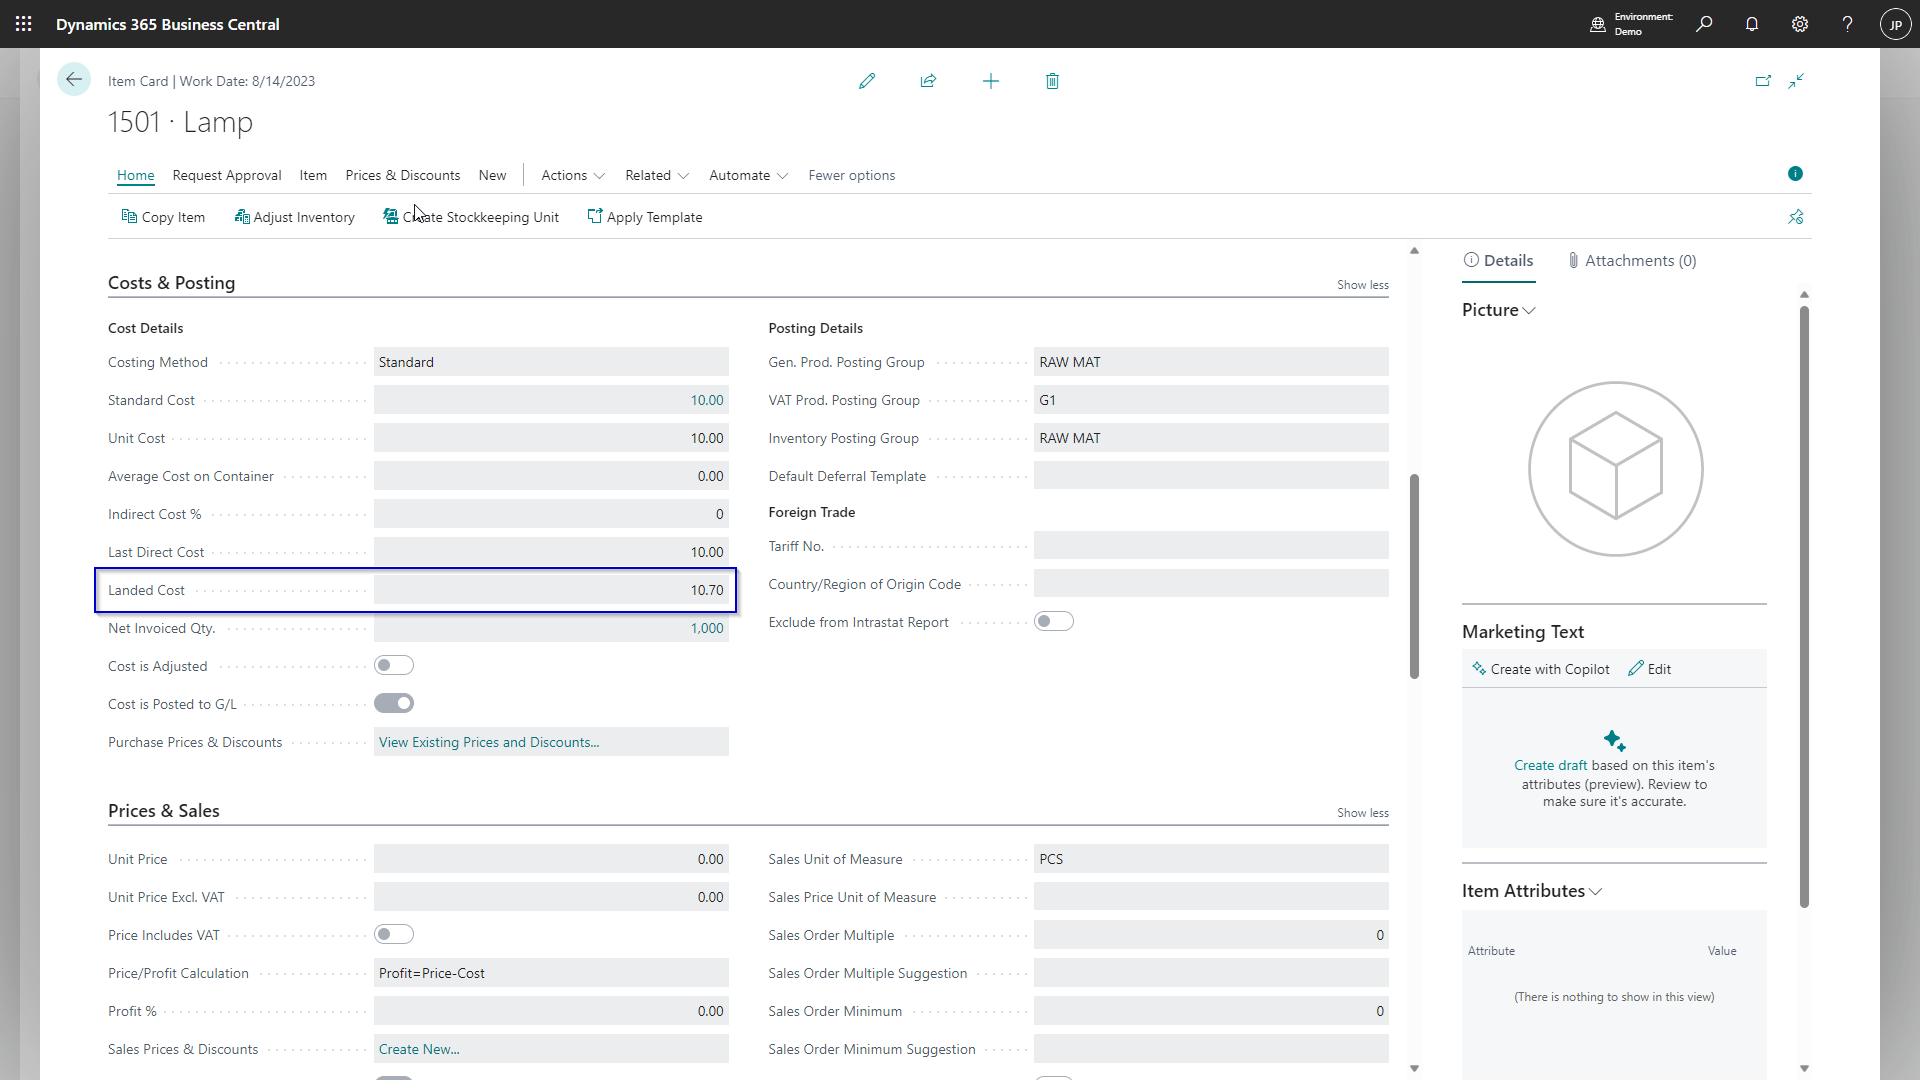Screen dimensions: 1920x1080
Task: Click Create New sales prices link
Action: tap(419, 1049)
